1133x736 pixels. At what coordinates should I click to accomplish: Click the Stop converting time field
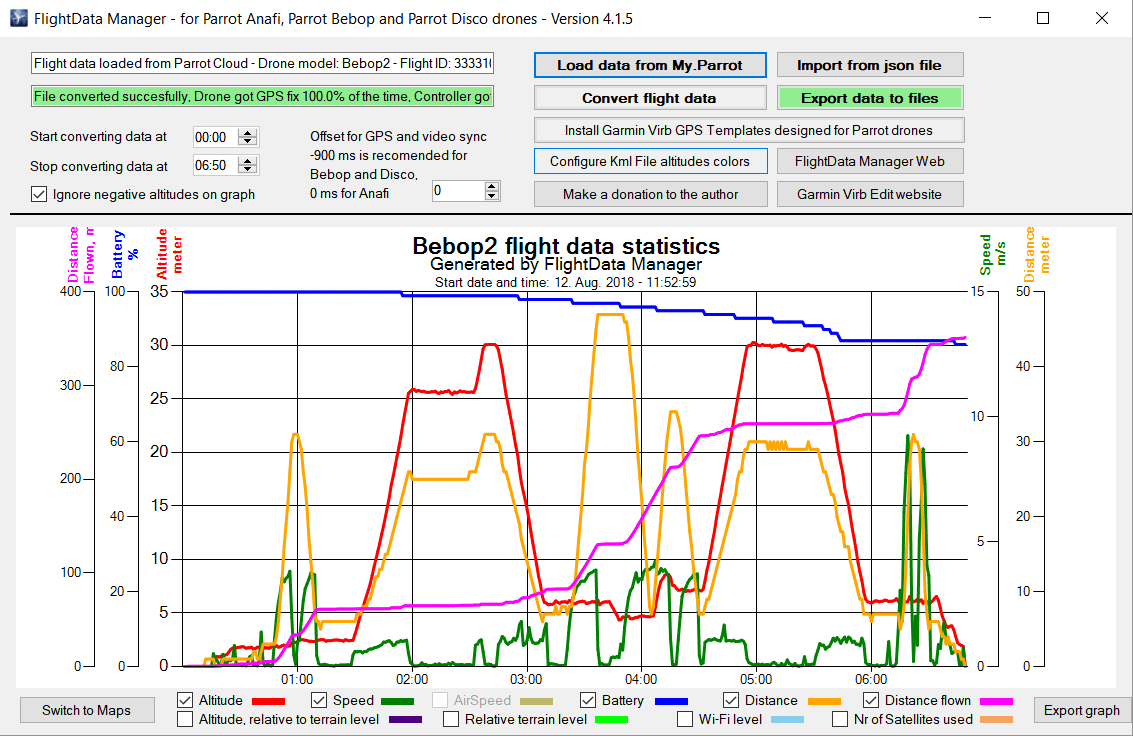tap(216, 165)
